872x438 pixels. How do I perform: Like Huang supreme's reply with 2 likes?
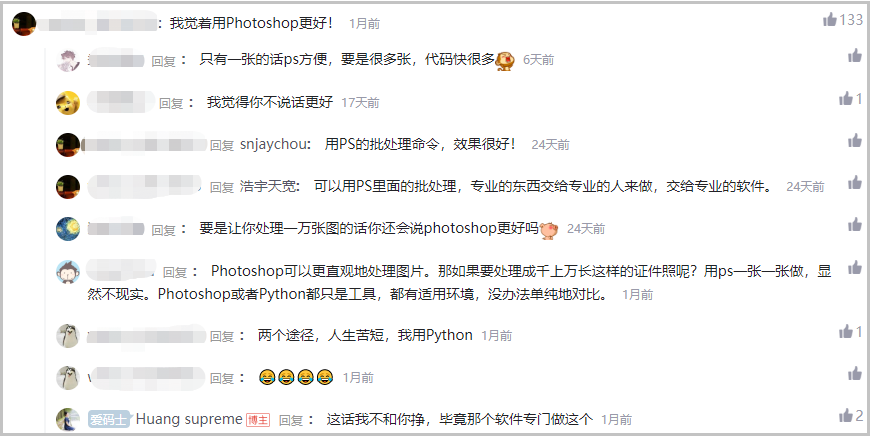846,415
